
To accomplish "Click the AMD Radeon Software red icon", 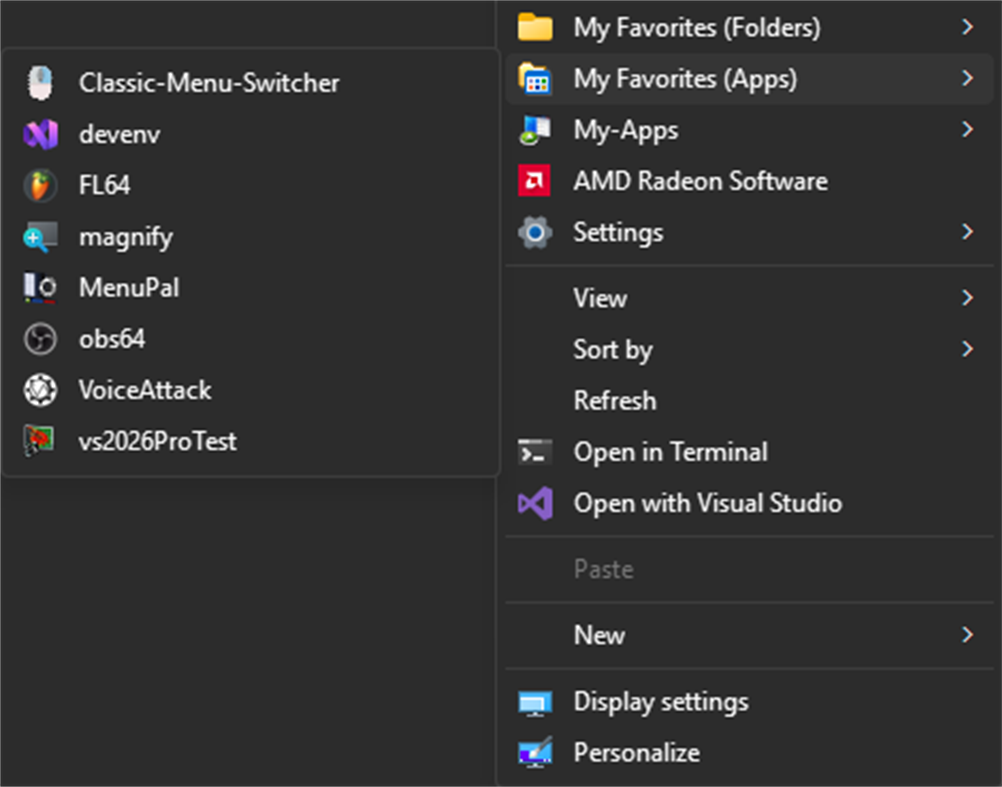I will [x=534, y=181].
